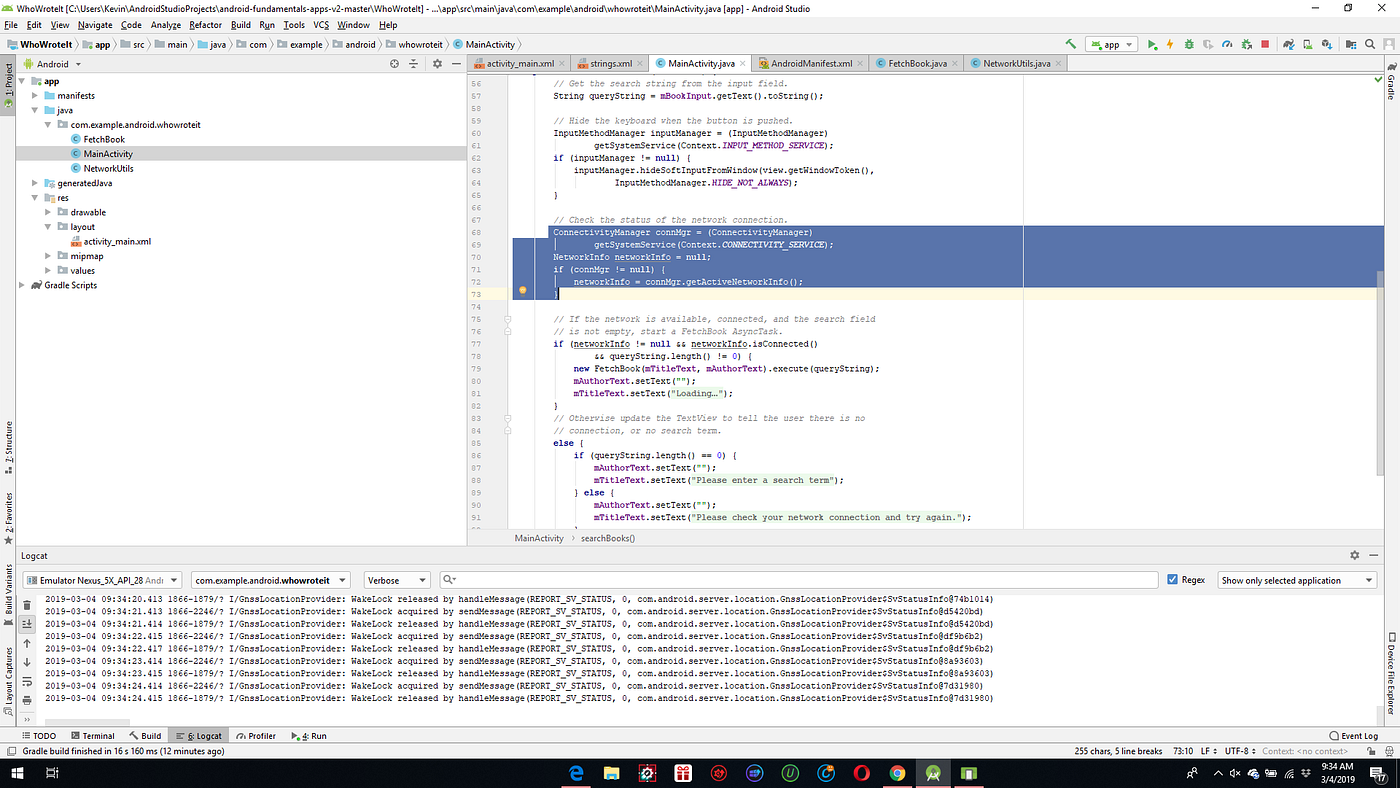
Task: Toggle soft-wrap in the Logcat panel
Action: click(x=26, y=679)
